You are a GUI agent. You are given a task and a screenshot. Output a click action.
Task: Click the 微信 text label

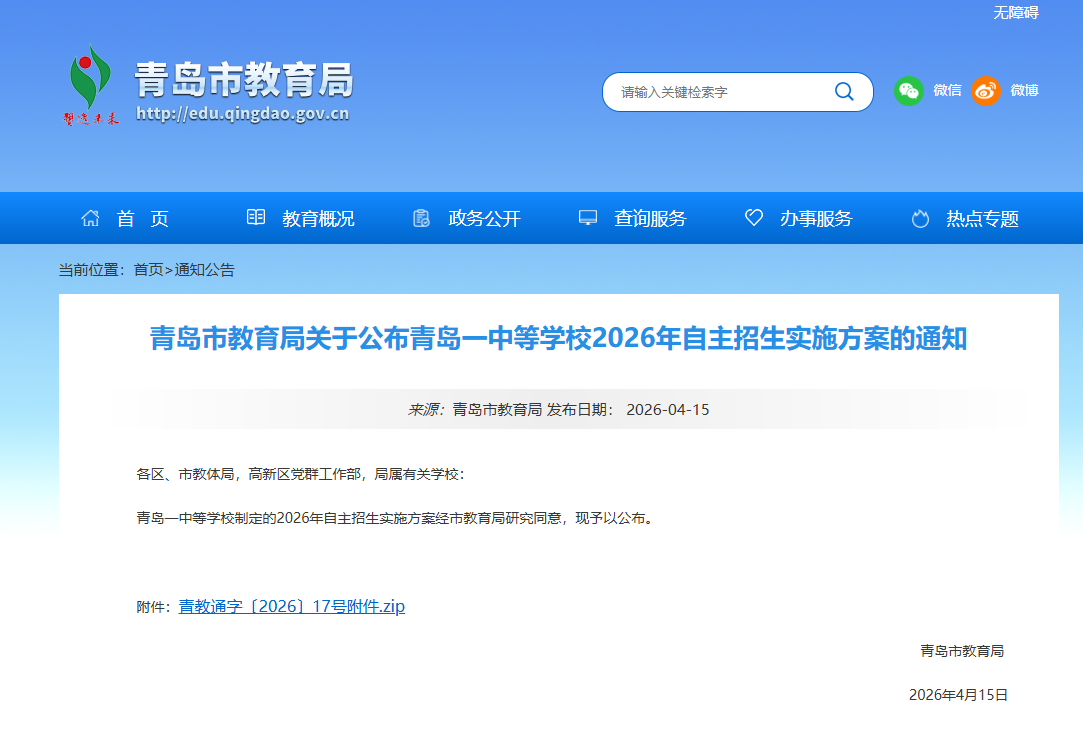947,91
